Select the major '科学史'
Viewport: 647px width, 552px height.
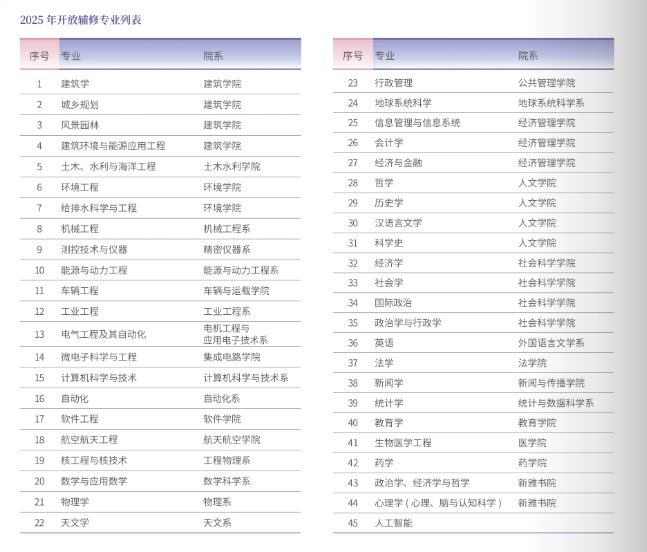(389, 243)
